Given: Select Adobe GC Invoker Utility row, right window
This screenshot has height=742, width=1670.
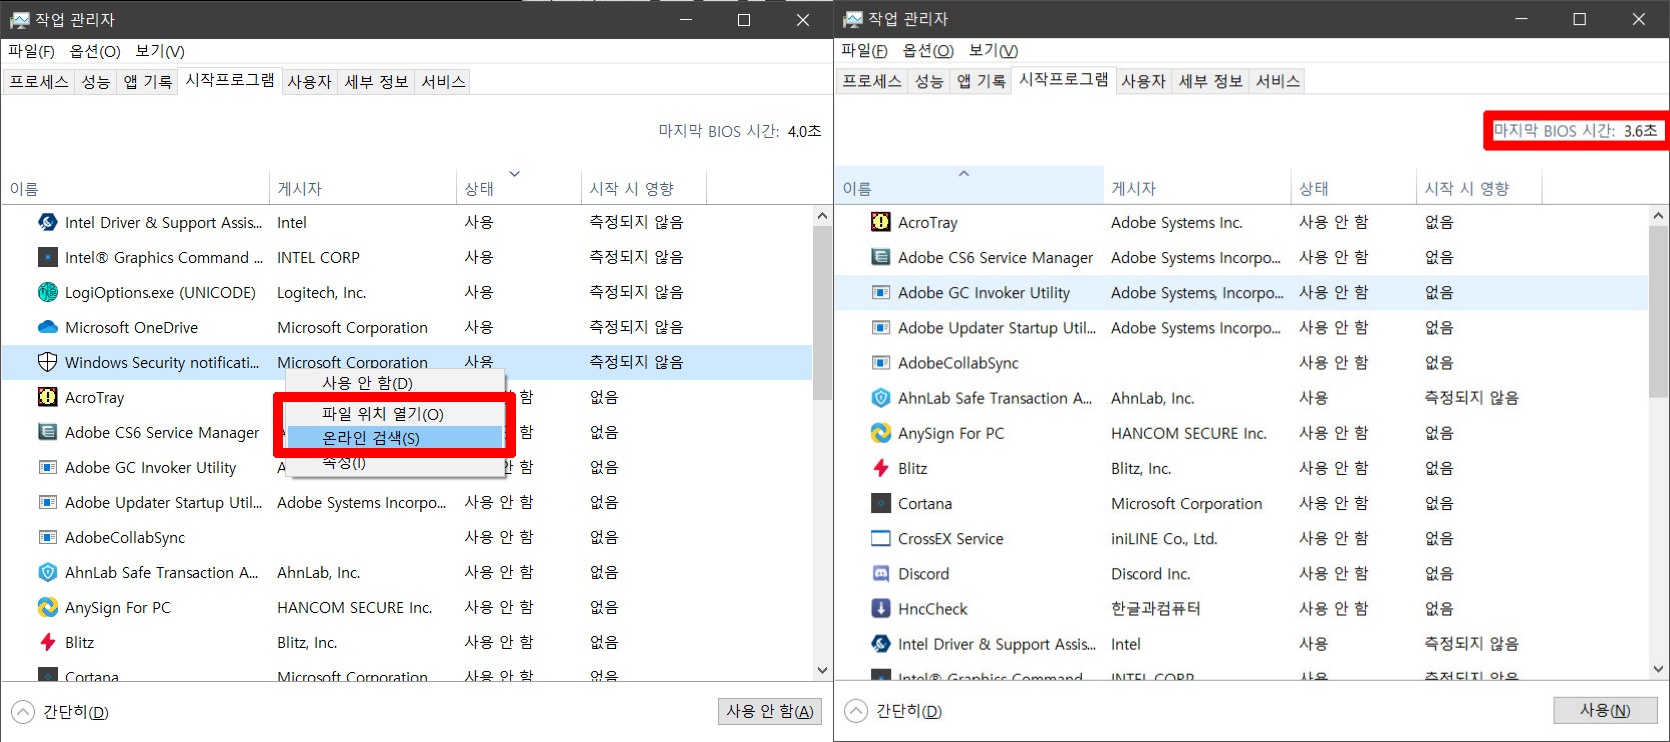Looking at the screenshot, I should pyautogui.click(x=1240, y=292).
